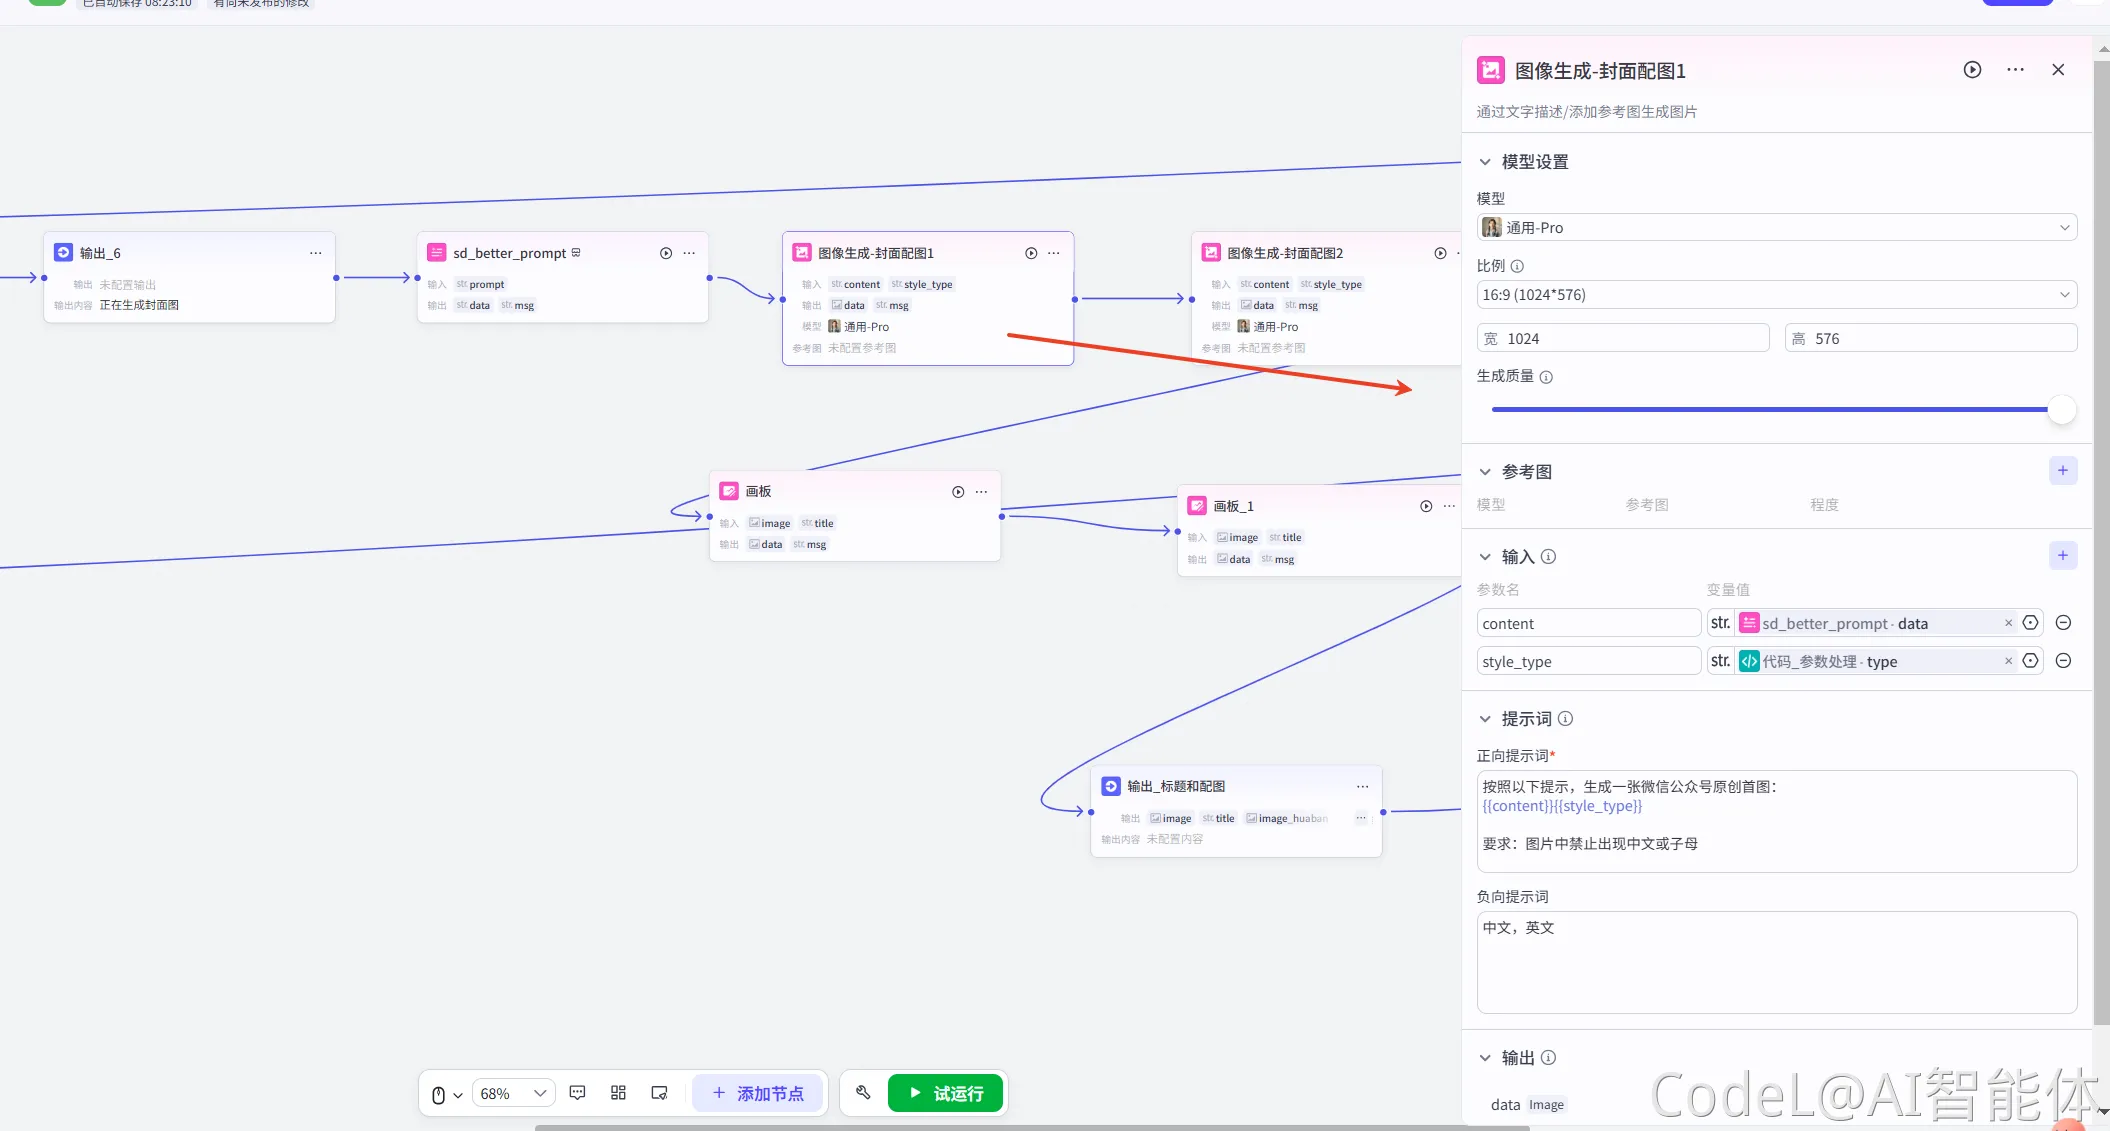The width and height of the screenshot is (2110, 1131).
Task: Clear the sd_better_prompt data variable reference
Action: point(2008,623)
